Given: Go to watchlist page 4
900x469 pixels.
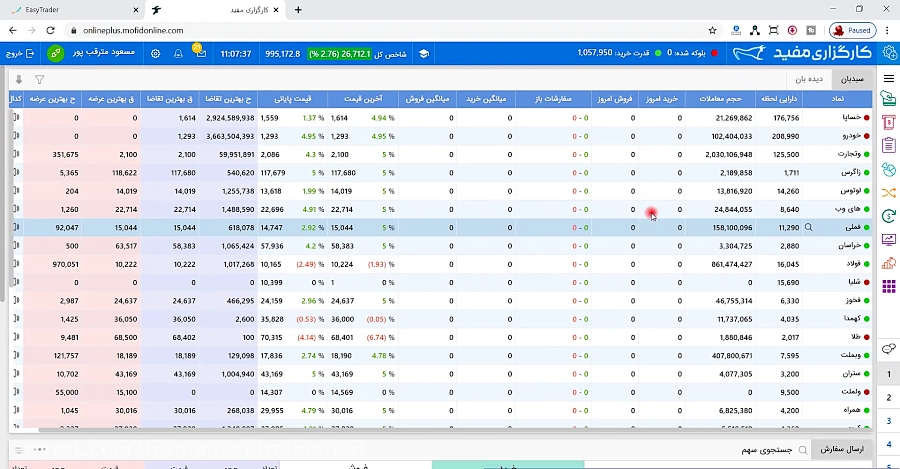Looking at the screenshot, I should (x=889, y=444).
